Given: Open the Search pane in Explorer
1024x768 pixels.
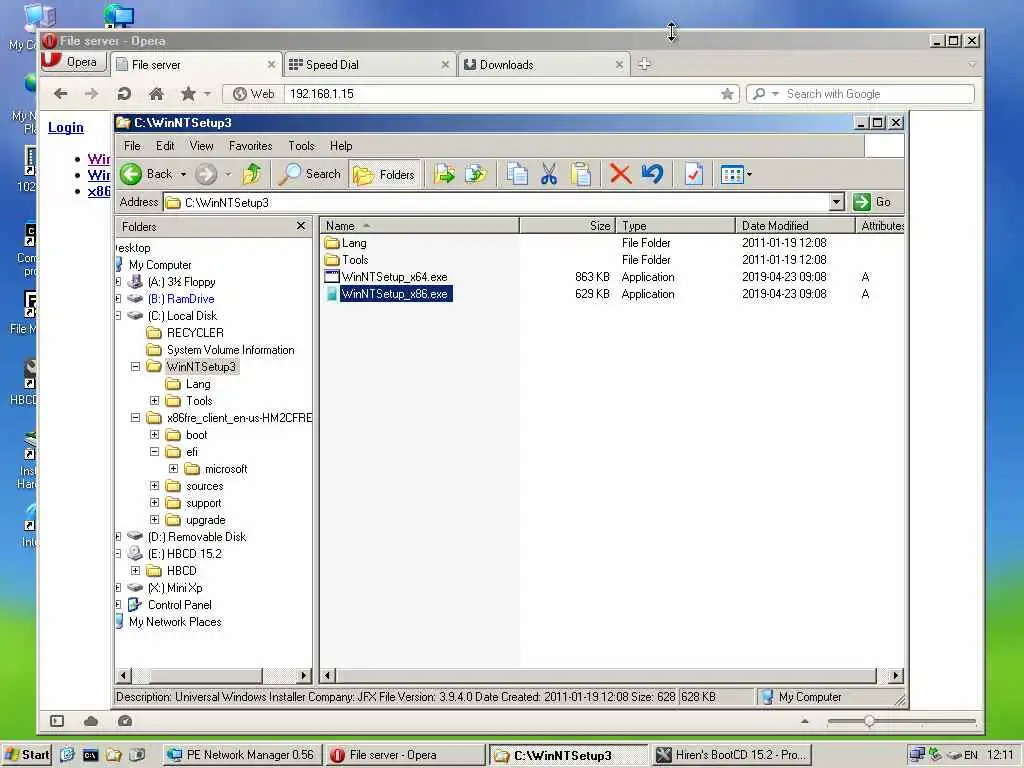Looking at the screenshot, I should pyautogui.click(x=310, y=174).
